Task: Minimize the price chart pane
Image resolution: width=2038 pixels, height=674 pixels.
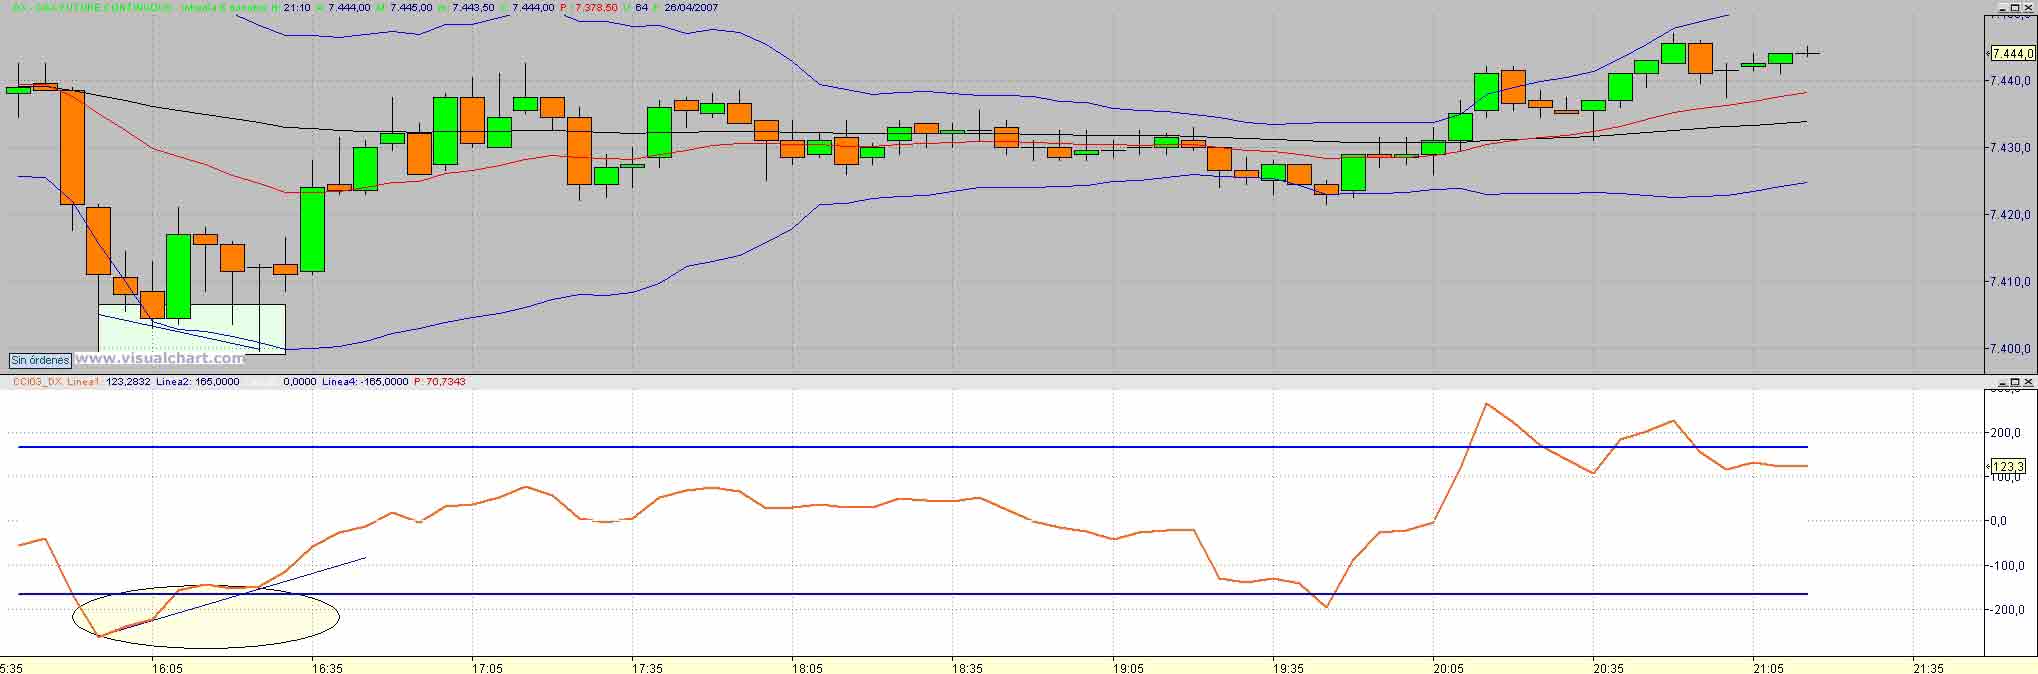Action: [2003, 8]
